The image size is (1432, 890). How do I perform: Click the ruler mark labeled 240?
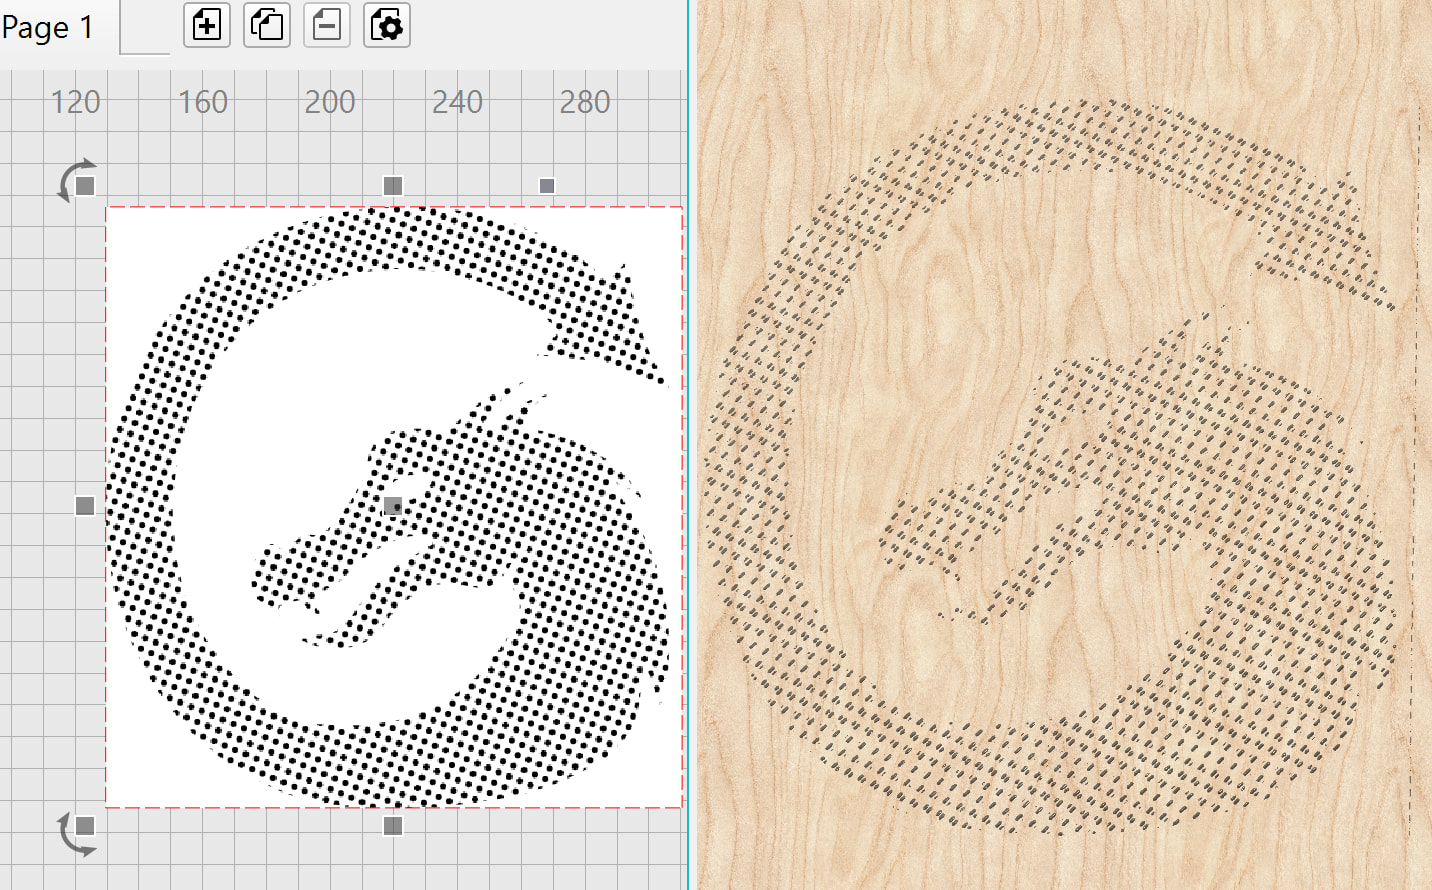pyautogui.click(x=458, y=102)
